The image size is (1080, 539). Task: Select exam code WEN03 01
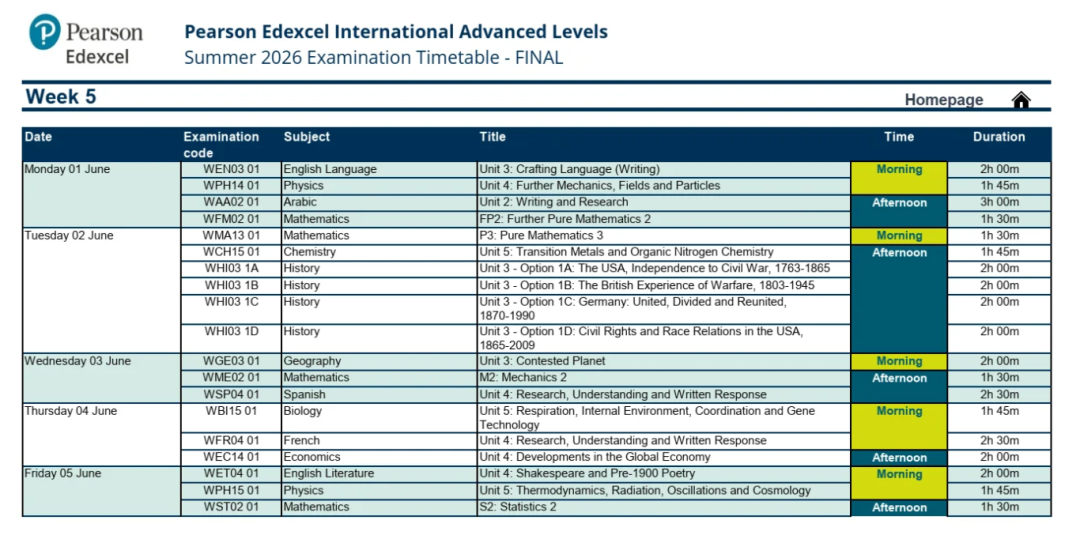point(231,170)
